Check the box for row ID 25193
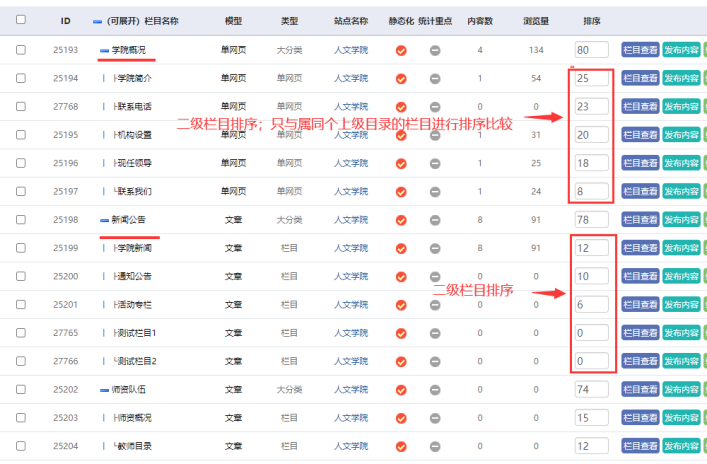The height and width of the screenshot is (464, 707). coord(21,50)
